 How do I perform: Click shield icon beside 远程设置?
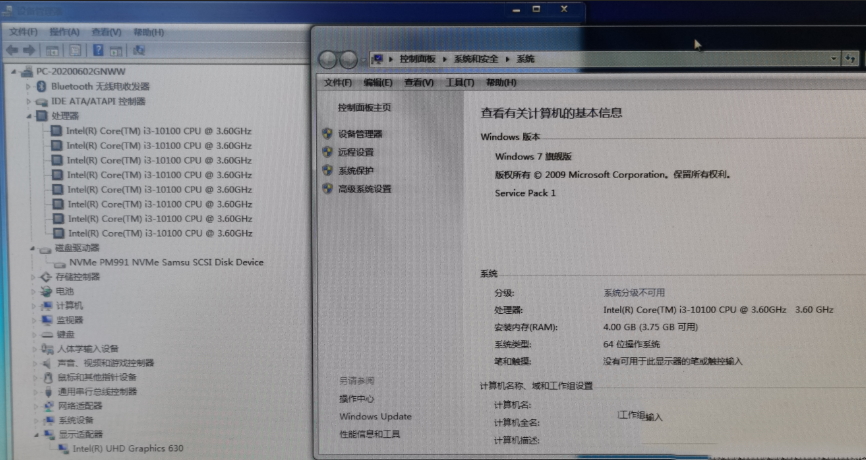tap(328, 152)
